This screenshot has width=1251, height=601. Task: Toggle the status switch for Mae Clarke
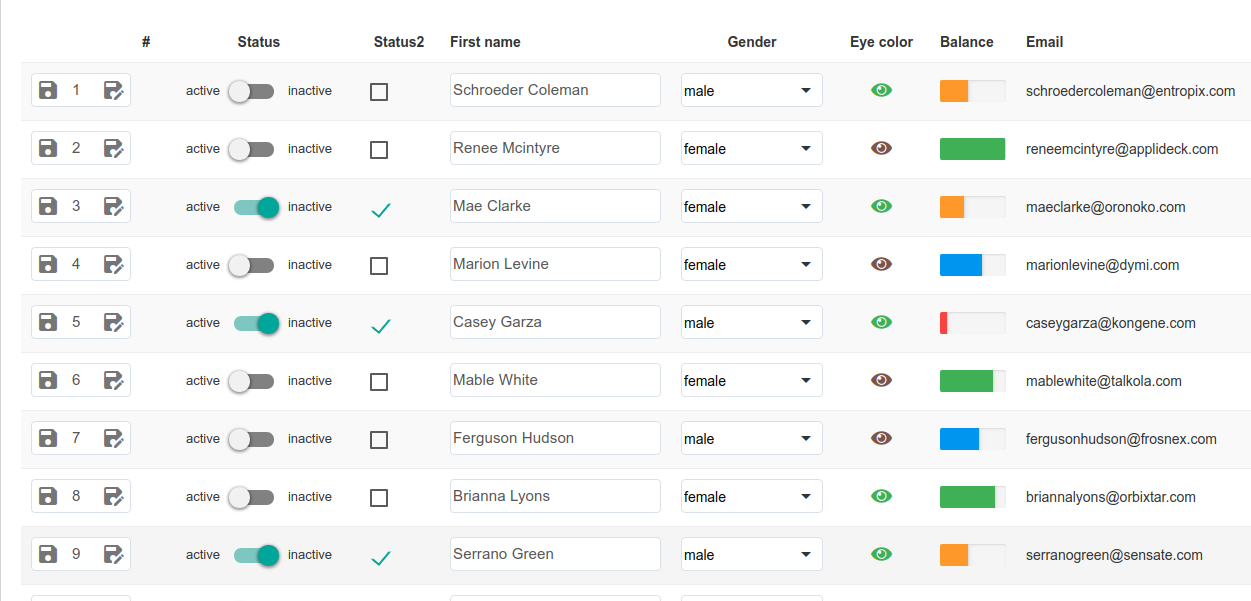pos(256,207)
